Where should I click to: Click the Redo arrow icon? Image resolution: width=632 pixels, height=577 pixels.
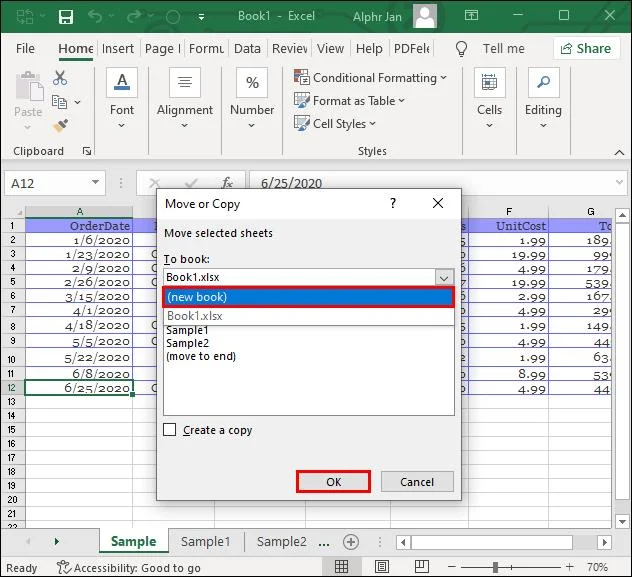(134, 17)
